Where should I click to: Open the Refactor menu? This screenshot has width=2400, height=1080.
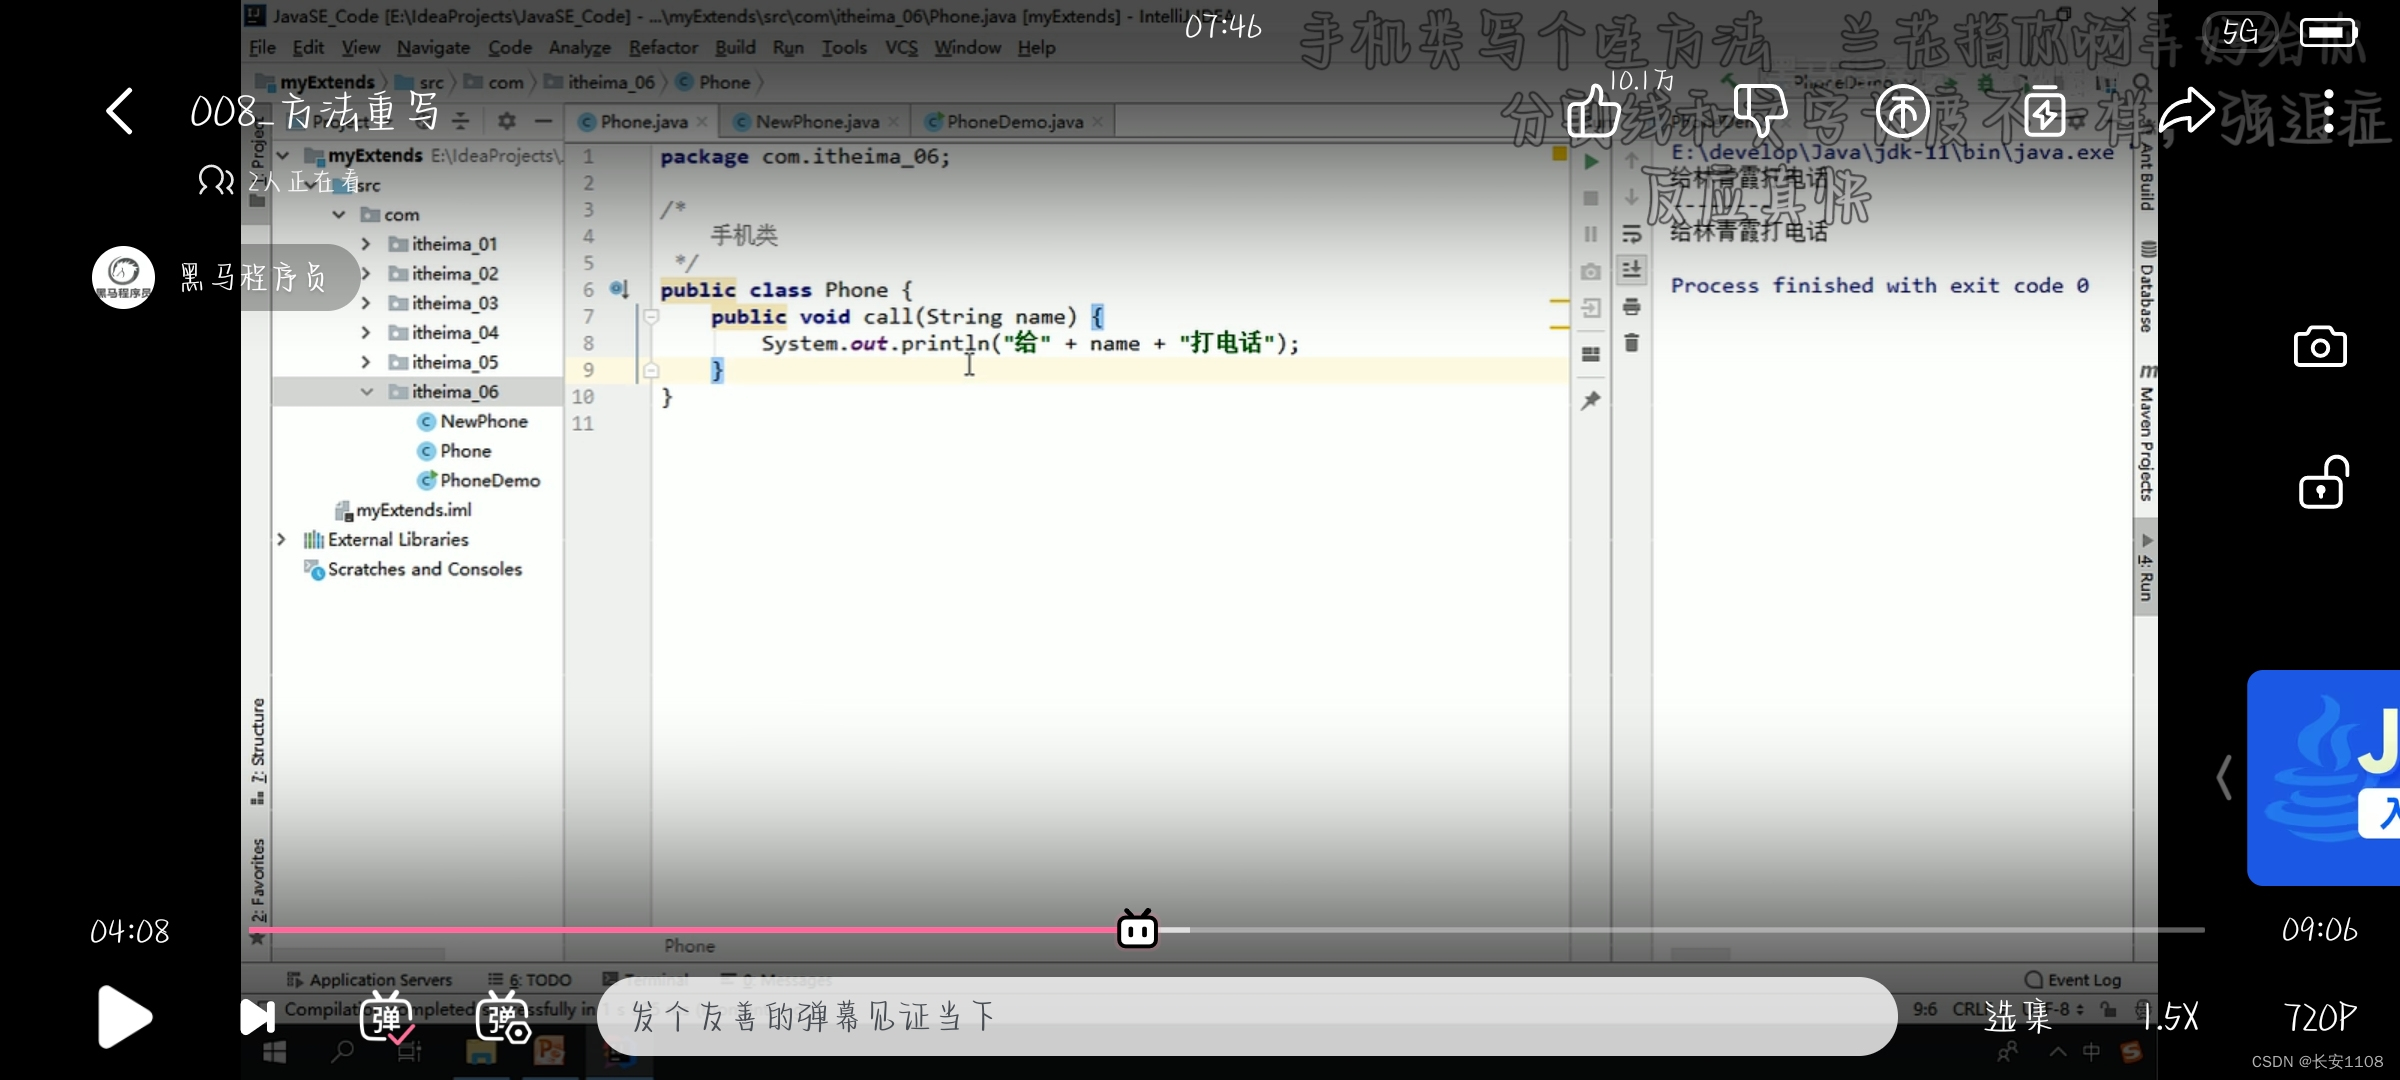663,47
